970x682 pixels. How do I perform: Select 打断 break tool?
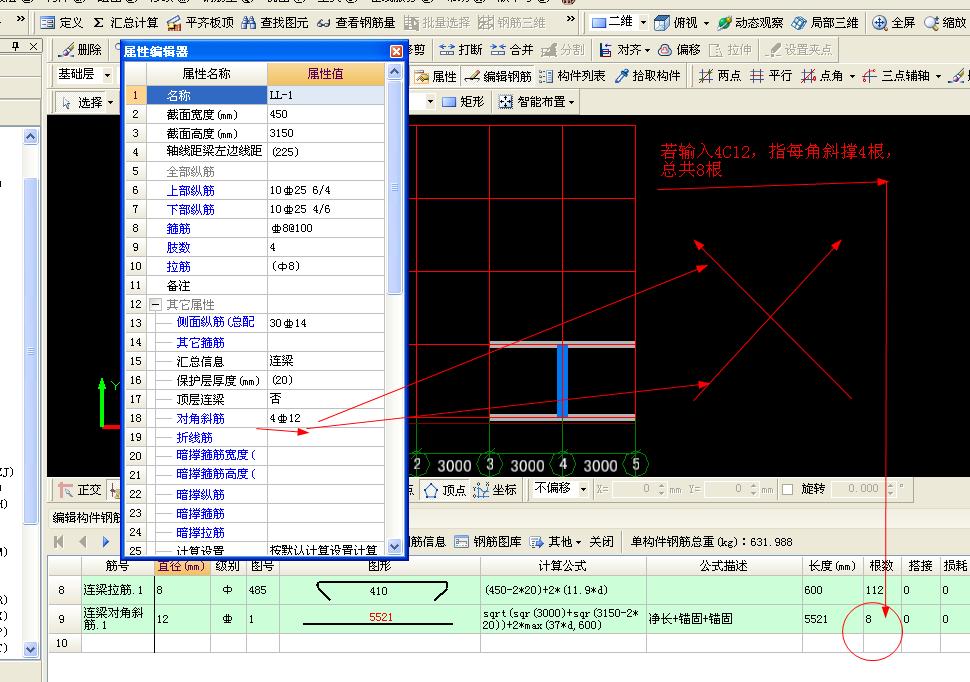[x=460, y=50]
